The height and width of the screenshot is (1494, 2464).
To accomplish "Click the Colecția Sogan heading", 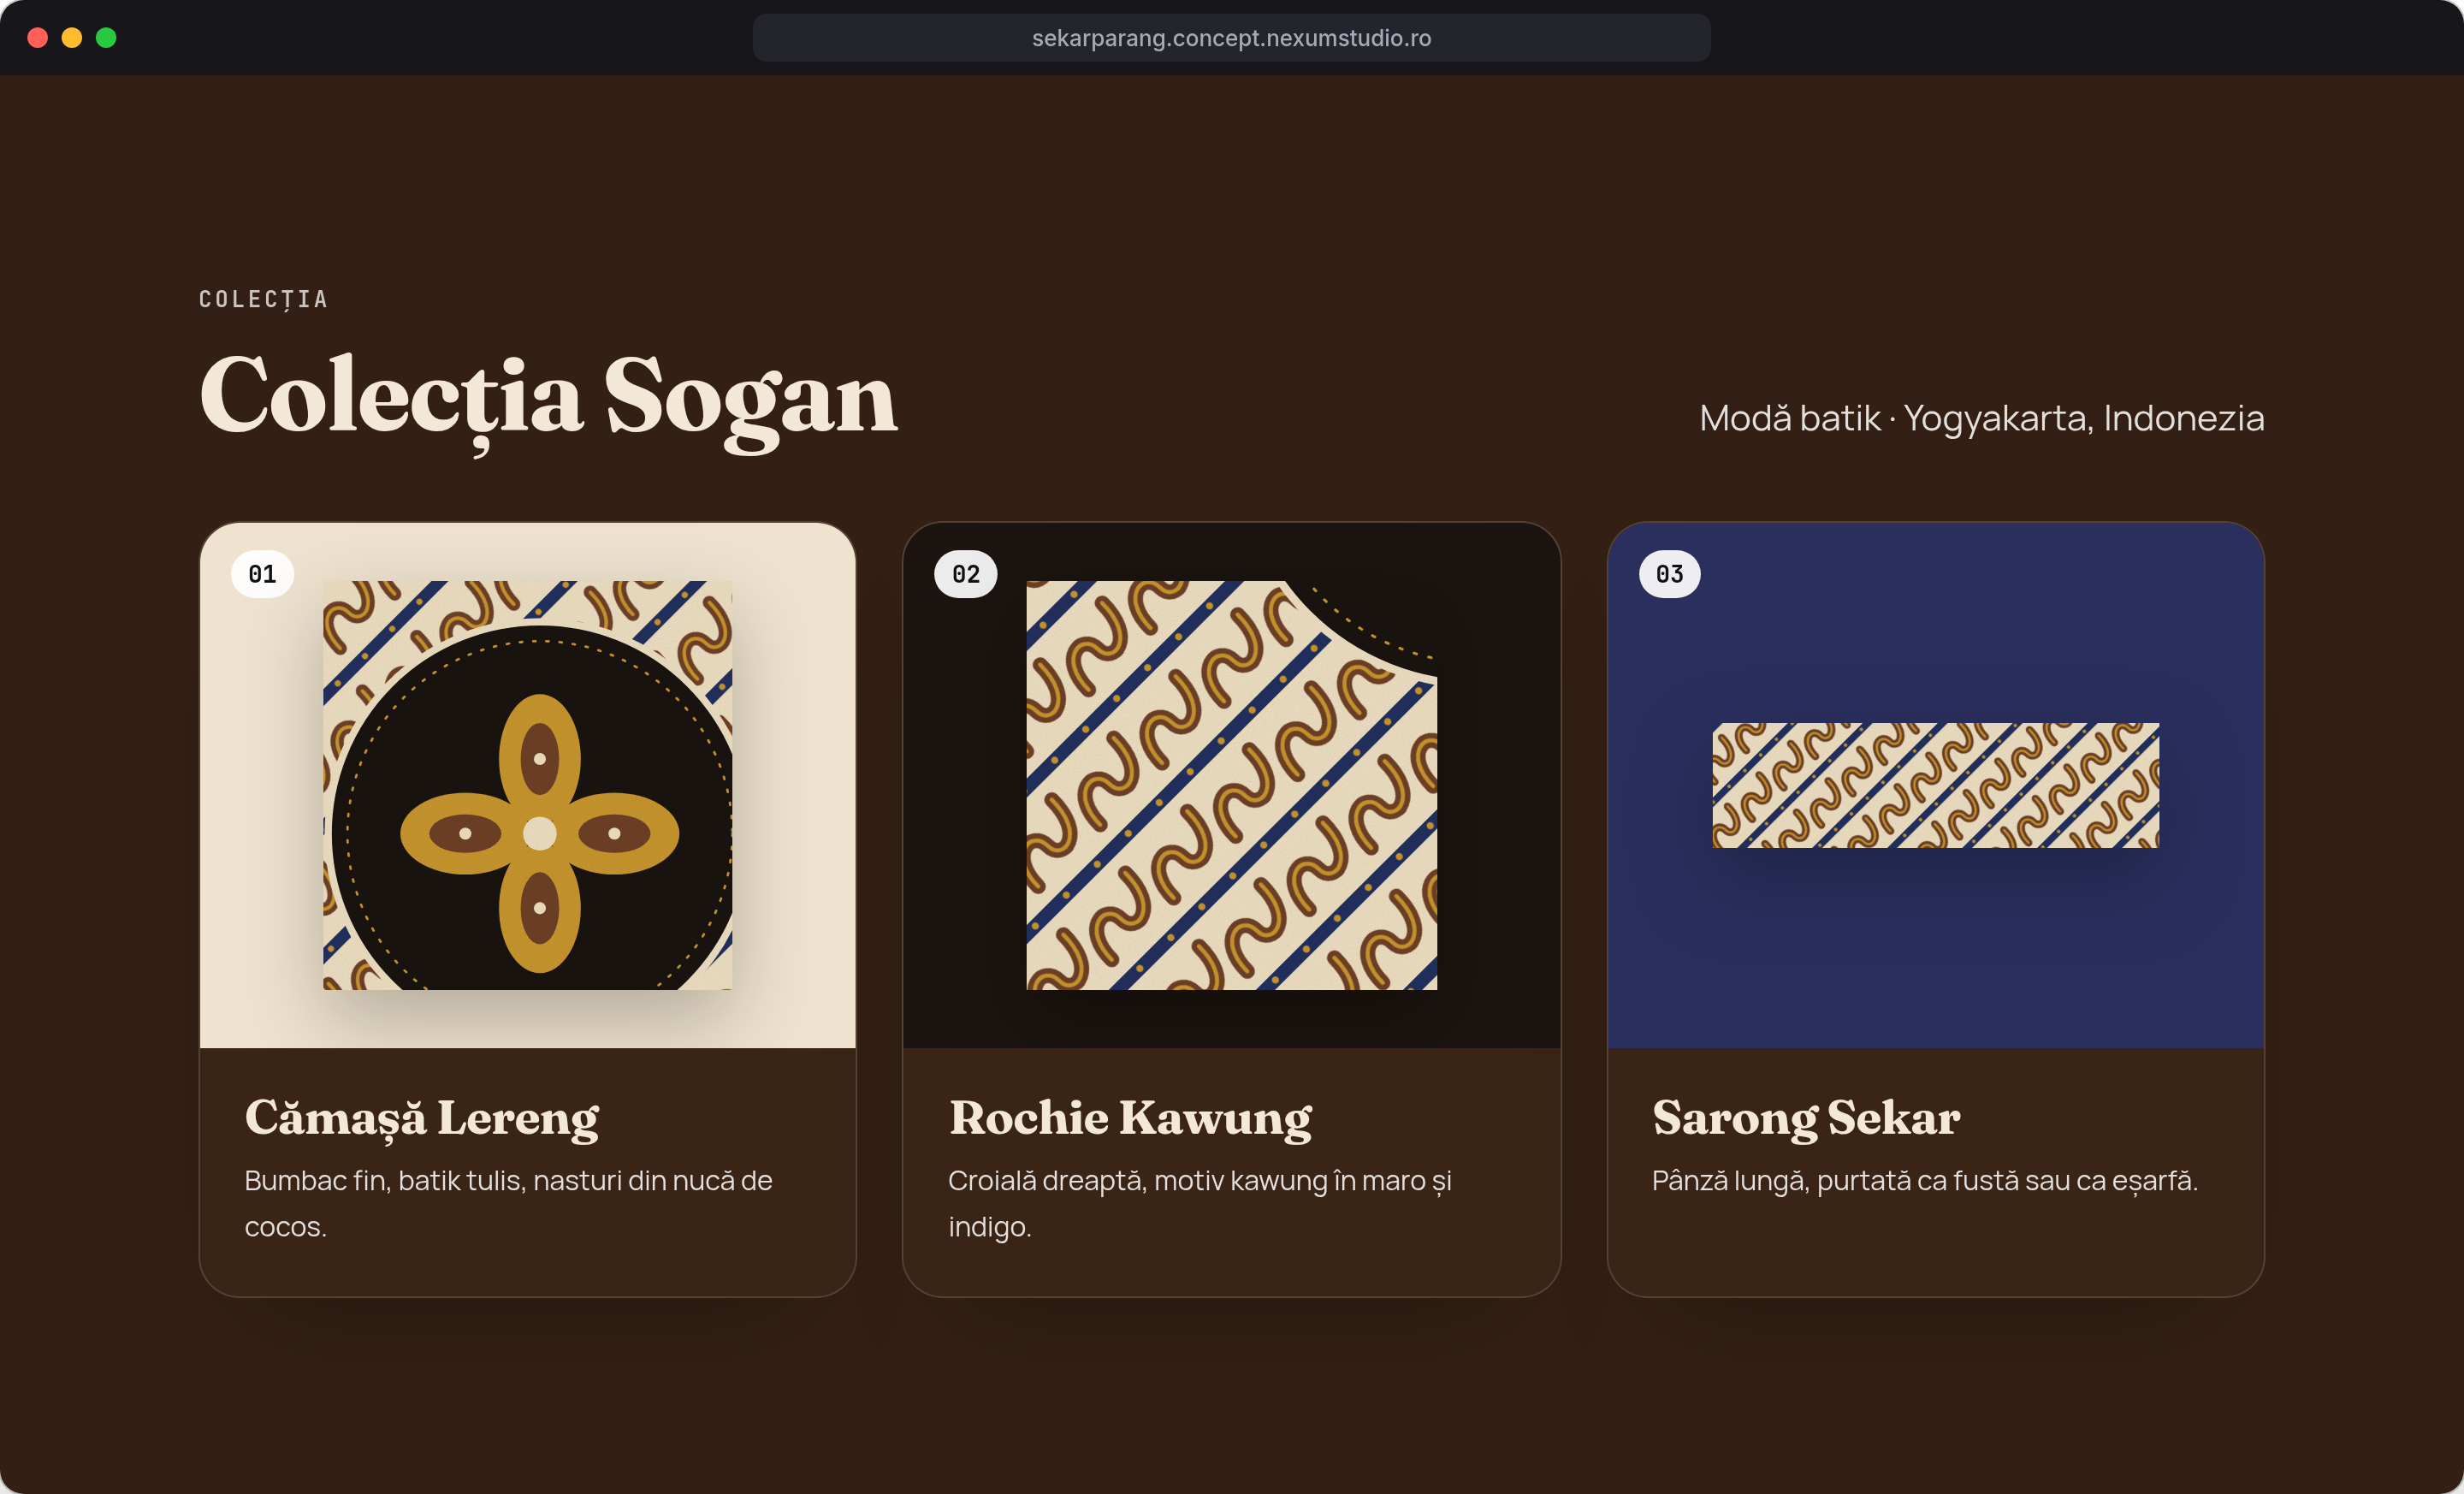I will 548,398.
